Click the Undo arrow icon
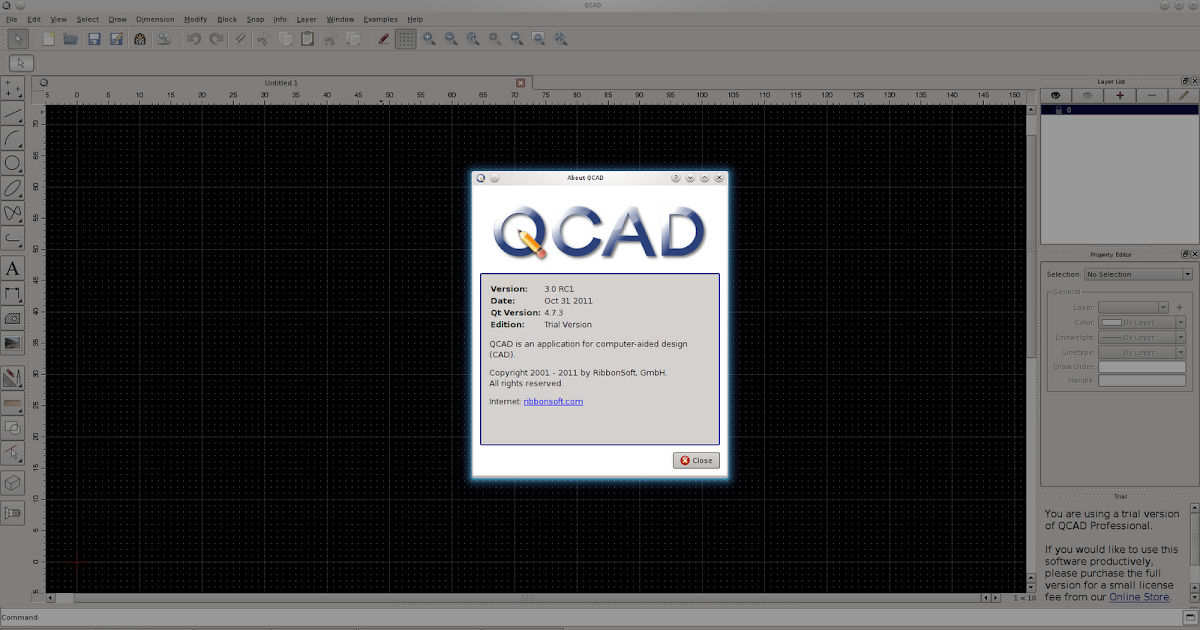Screen dimensions: 1200x630 [x=193, y=39]
